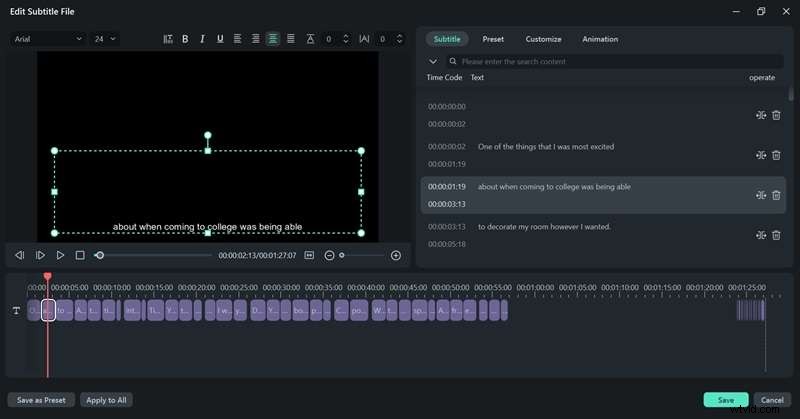Step back one frame
The width and height of the screenshot is (800, 419).
tap(19, 255)
